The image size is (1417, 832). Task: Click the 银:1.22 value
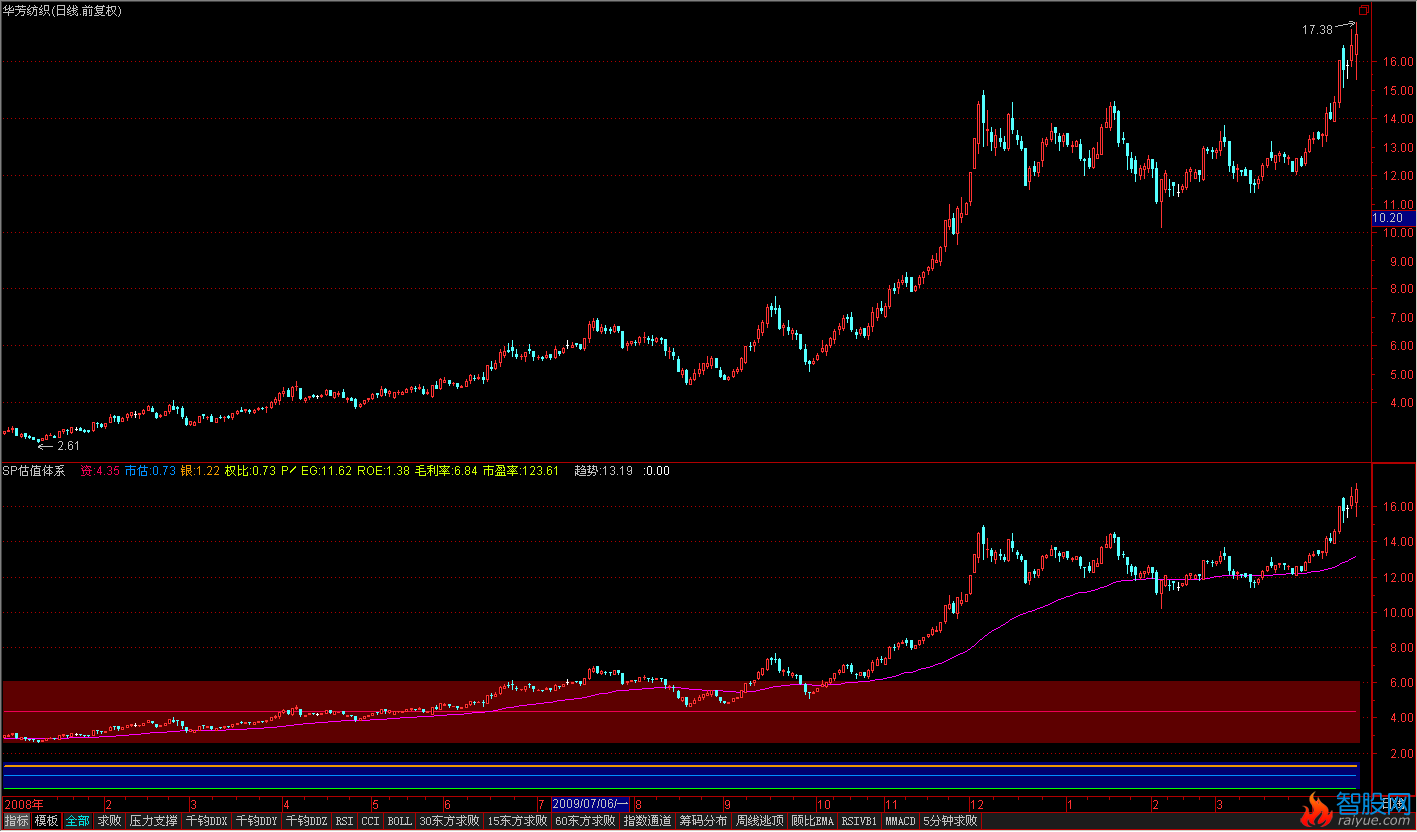pyautogui.click(x=200, y=470)
